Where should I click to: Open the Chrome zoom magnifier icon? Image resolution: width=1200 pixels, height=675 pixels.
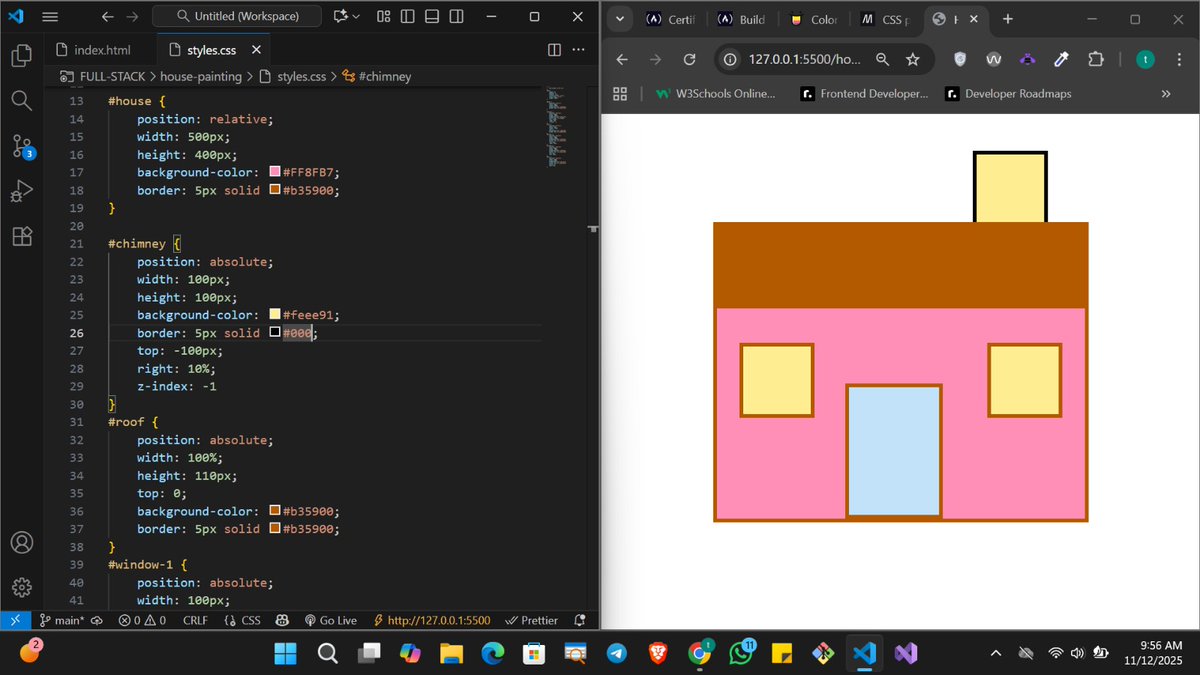coord(882,60)
